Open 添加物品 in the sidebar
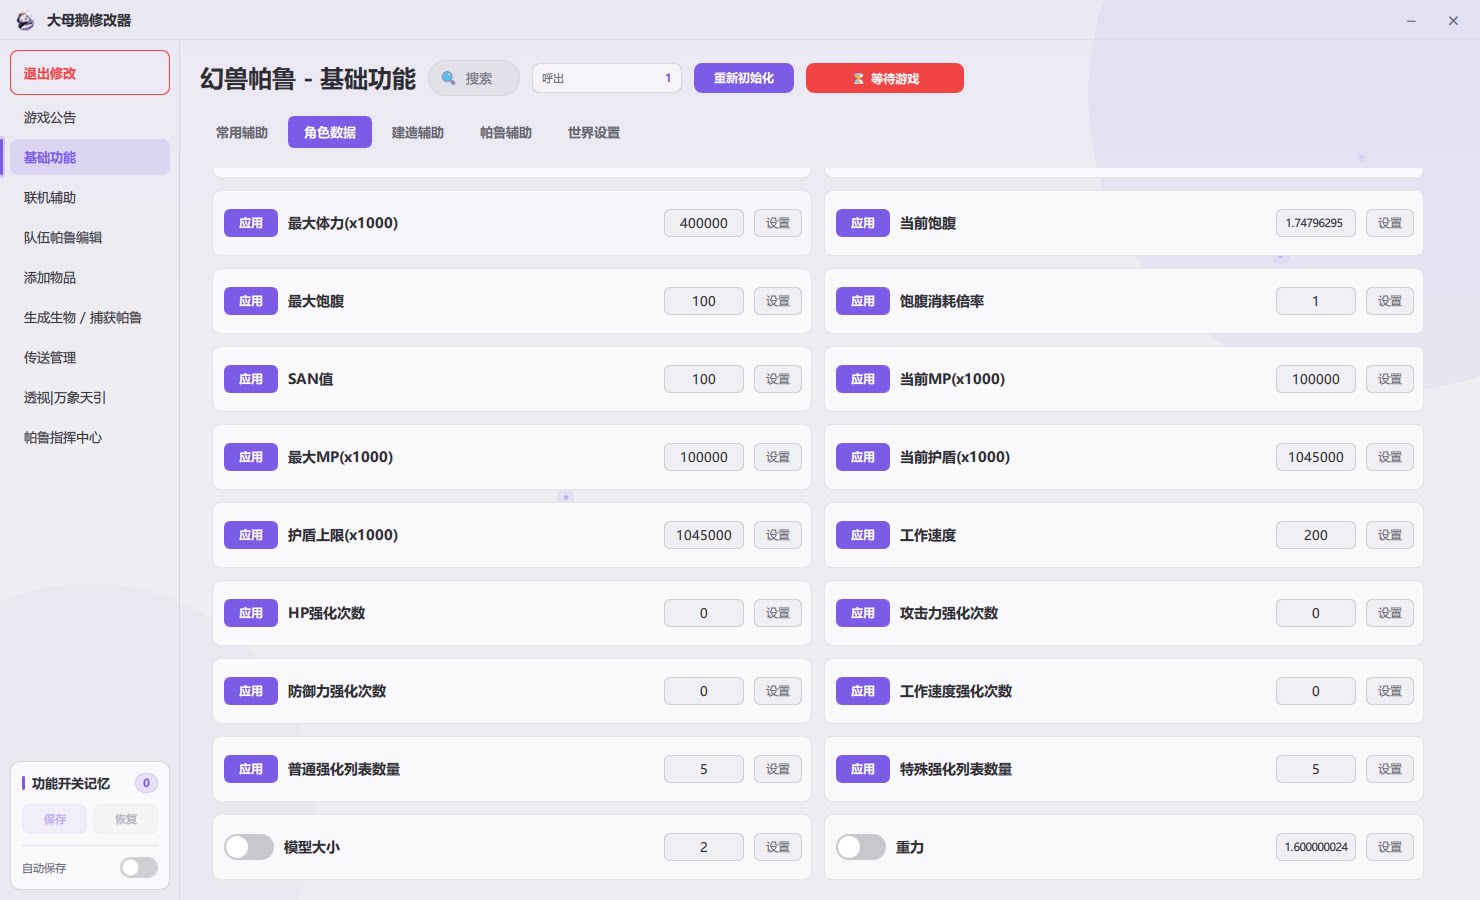 pyautogui.click(x=90, y=277)
